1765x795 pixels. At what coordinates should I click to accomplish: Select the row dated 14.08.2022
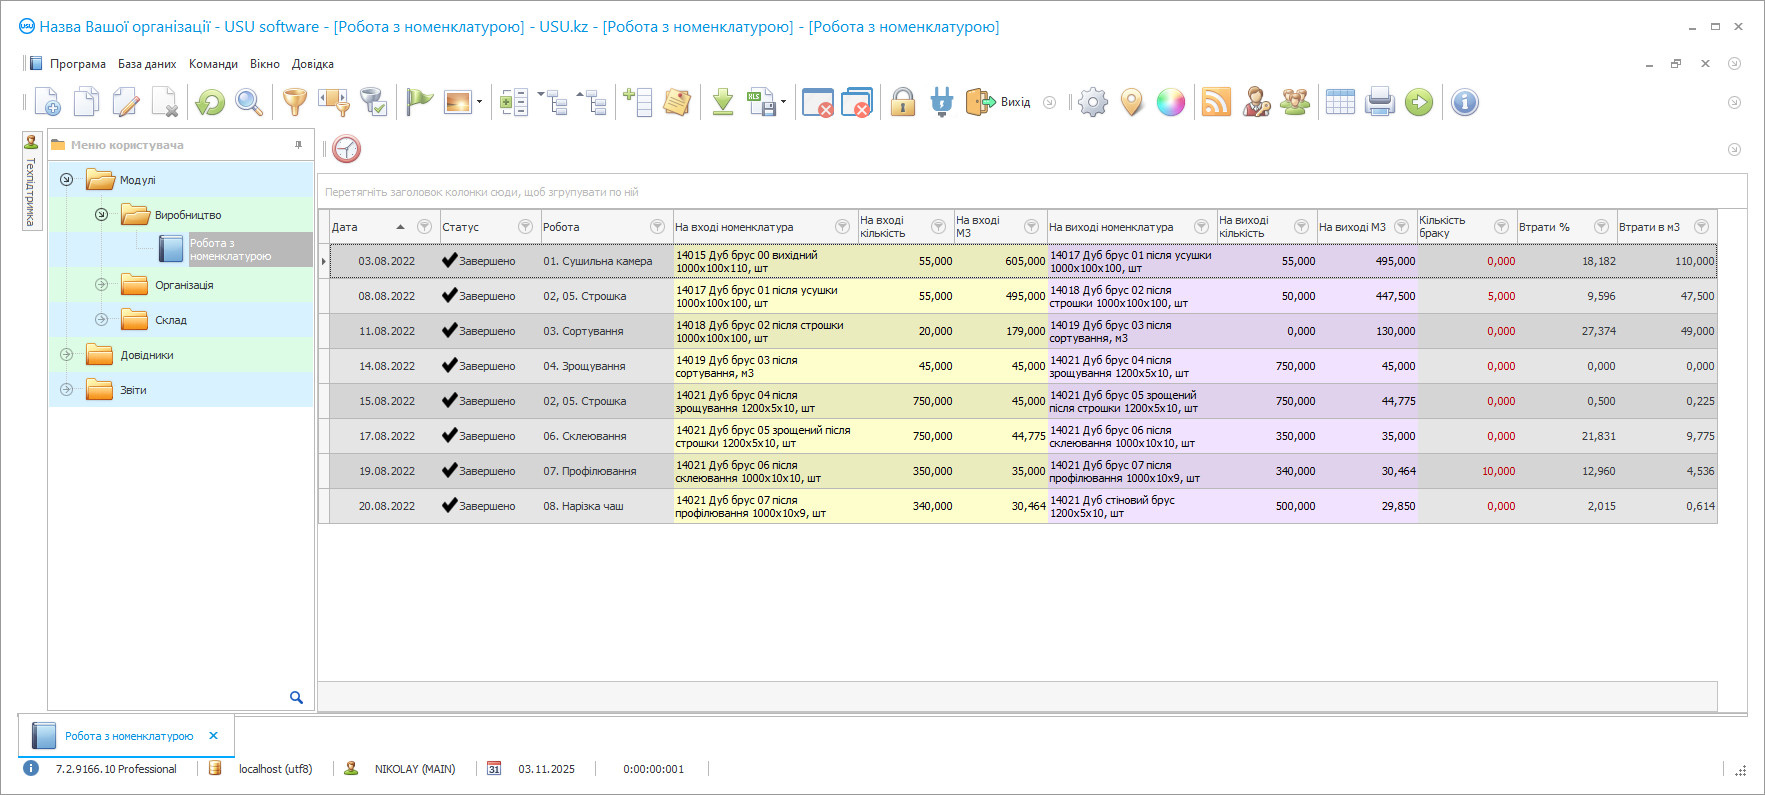(x=387, y=366)
